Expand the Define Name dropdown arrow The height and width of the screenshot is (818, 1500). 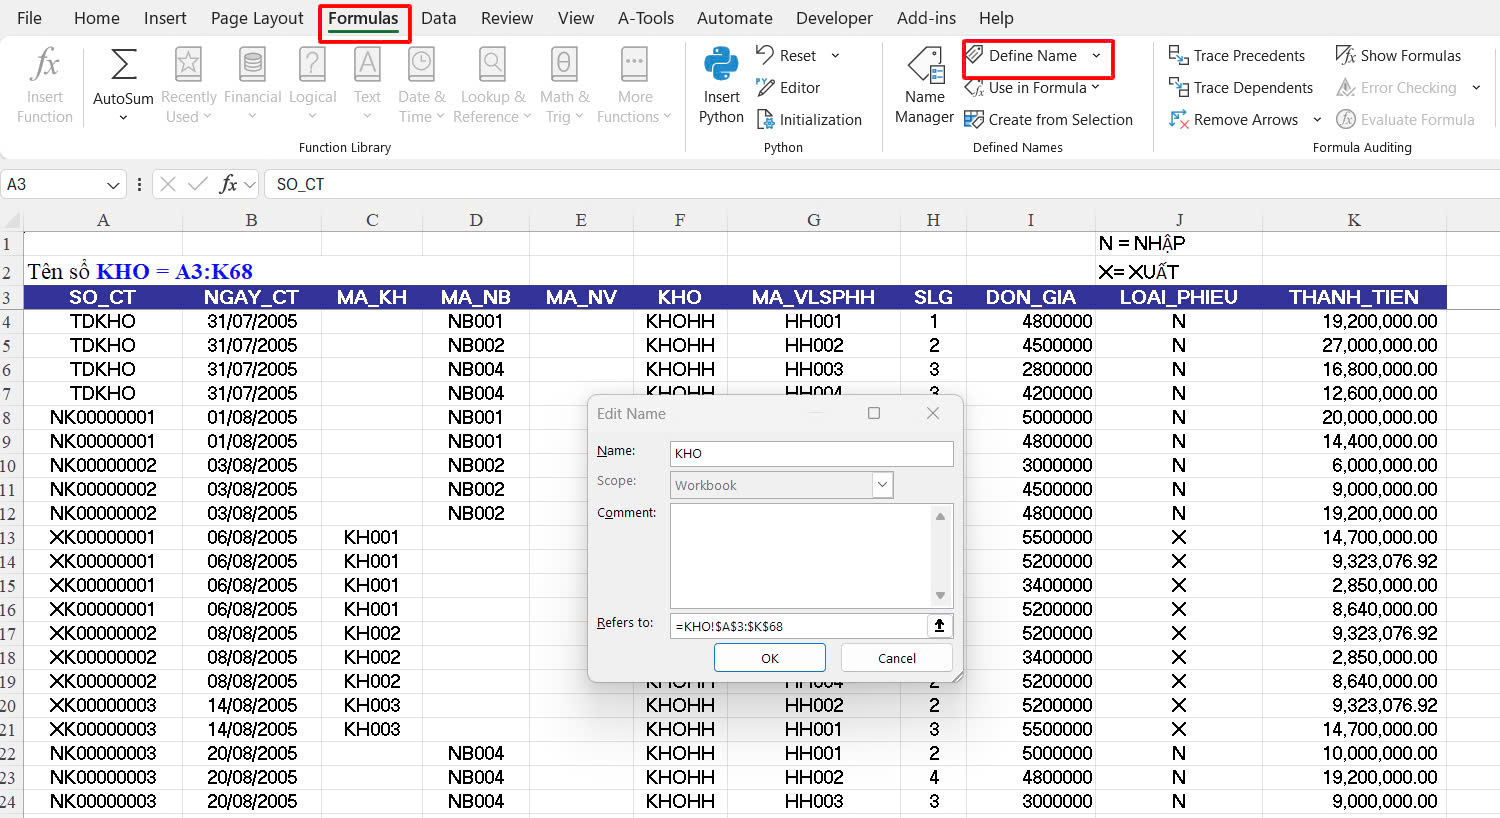pyautogui.click(x=1096, y=55)
